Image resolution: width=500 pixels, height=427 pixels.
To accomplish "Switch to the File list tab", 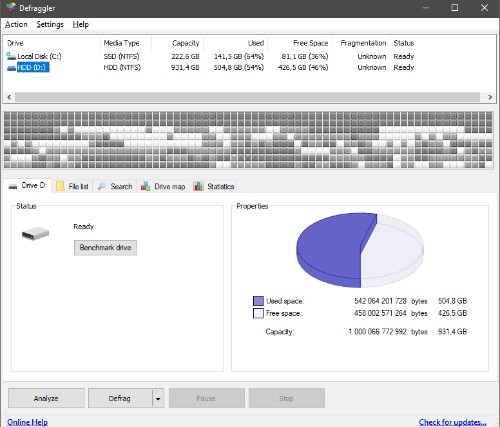I will [72, 186].
